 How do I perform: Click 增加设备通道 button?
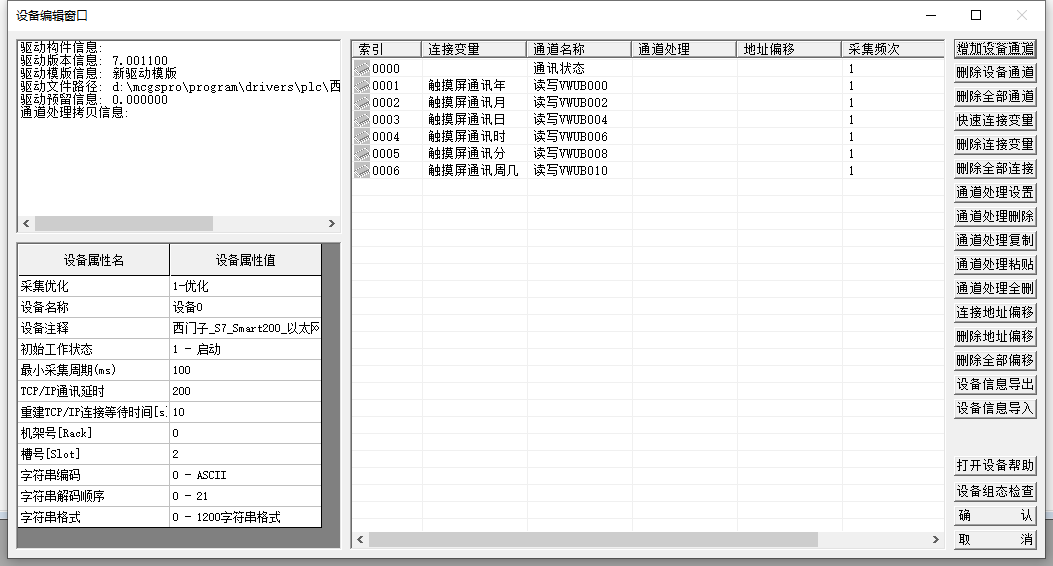coord(995,48)
